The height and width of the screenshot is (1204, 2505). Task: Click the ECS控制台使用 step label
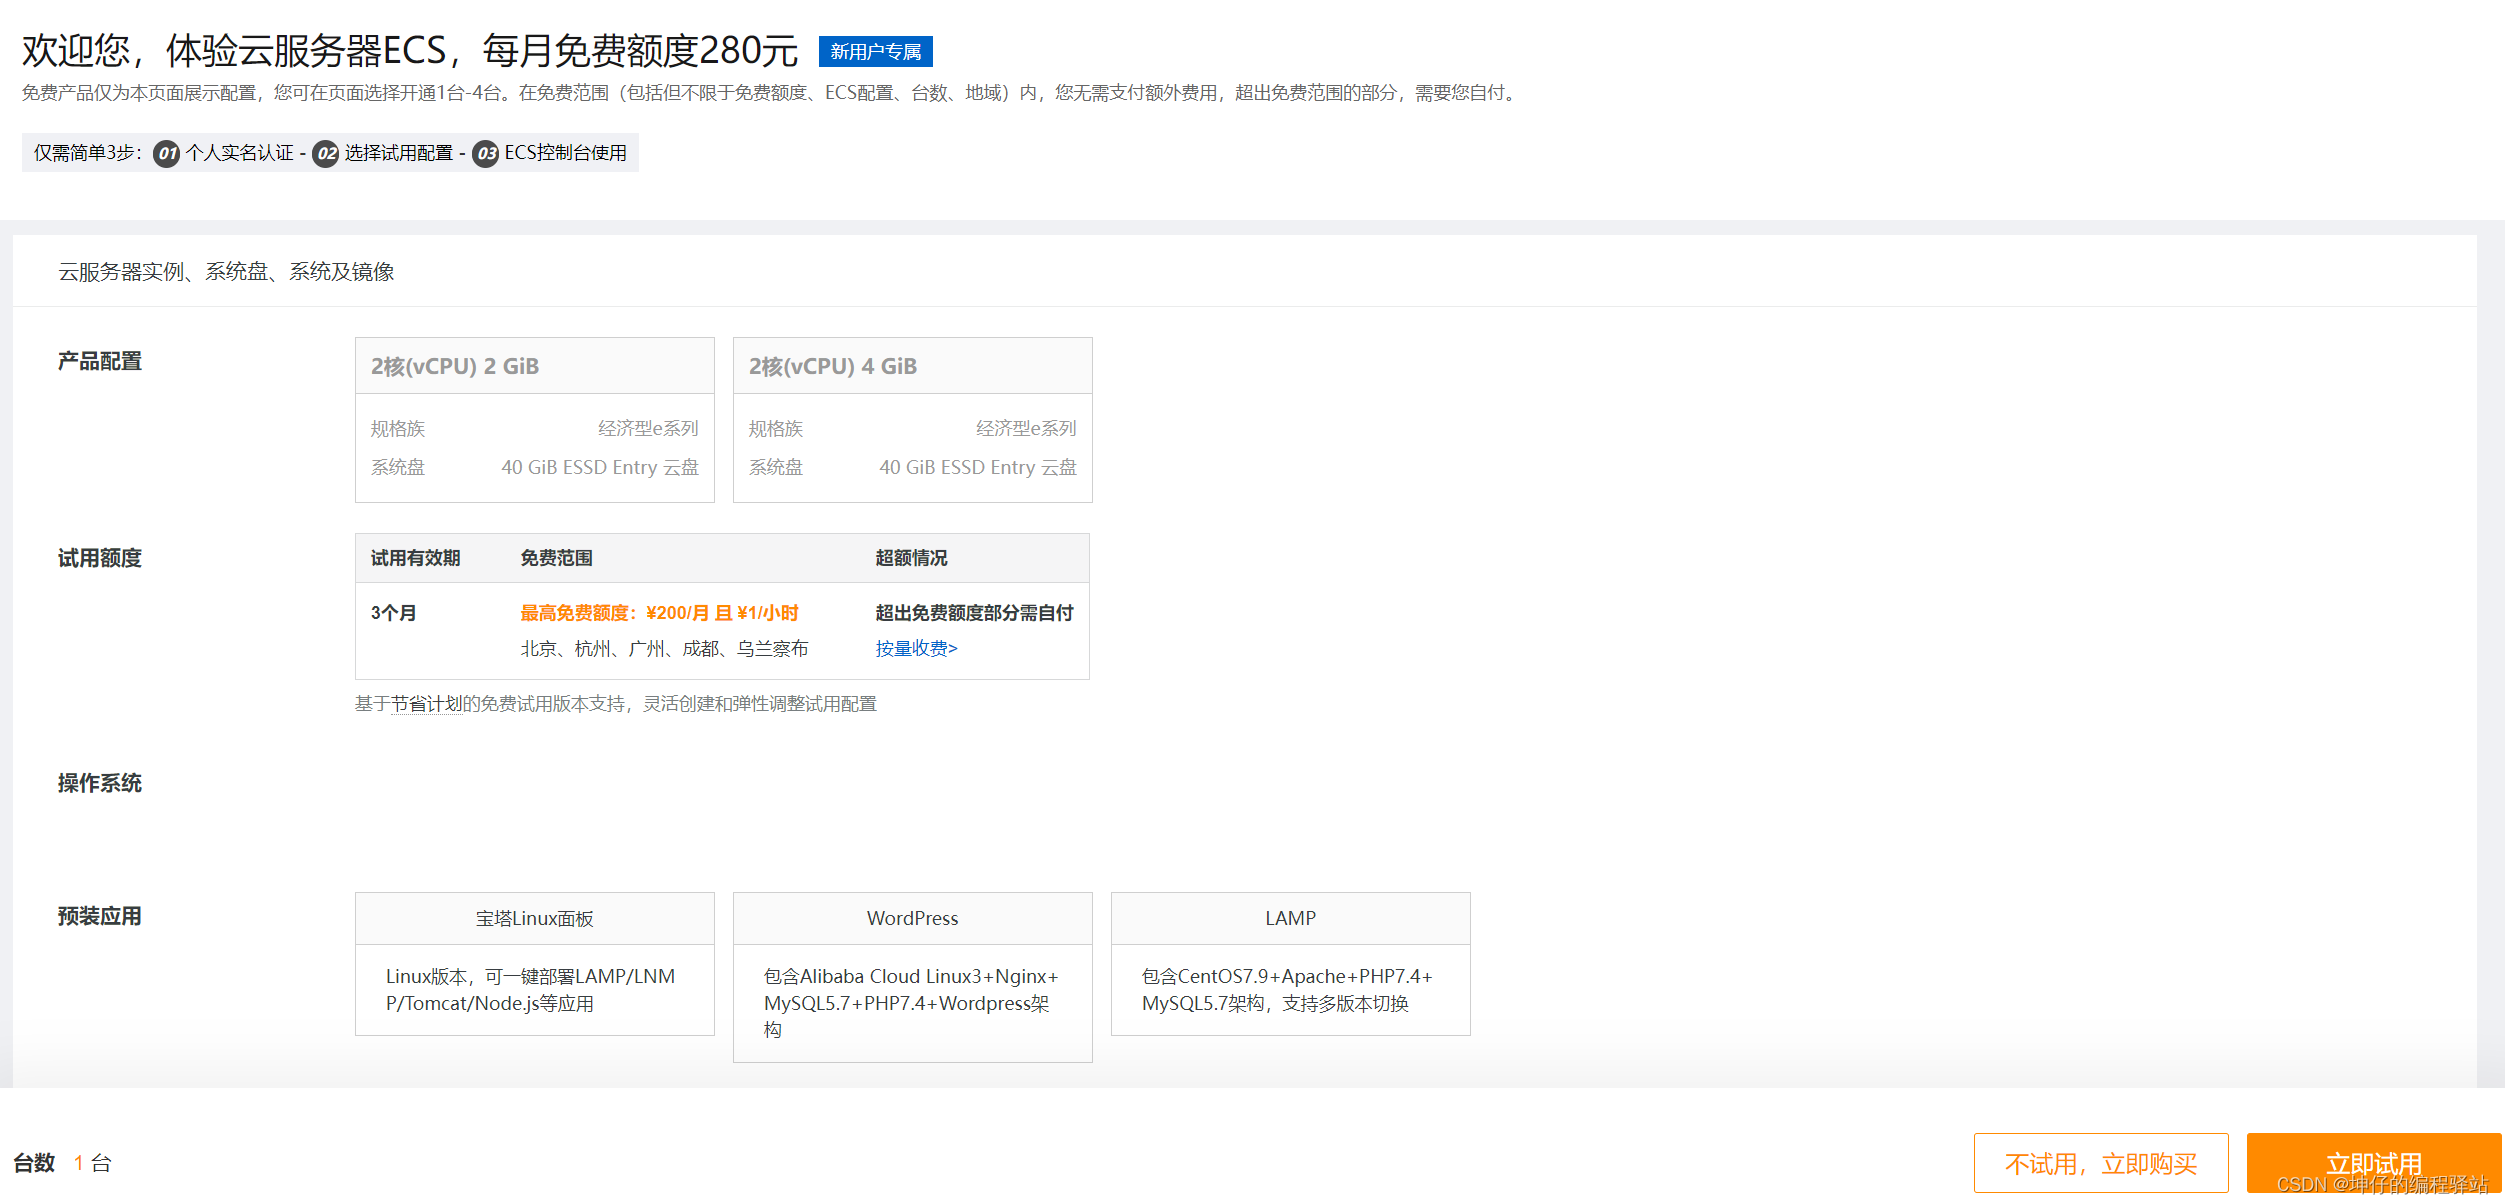(x=565, y=153)
